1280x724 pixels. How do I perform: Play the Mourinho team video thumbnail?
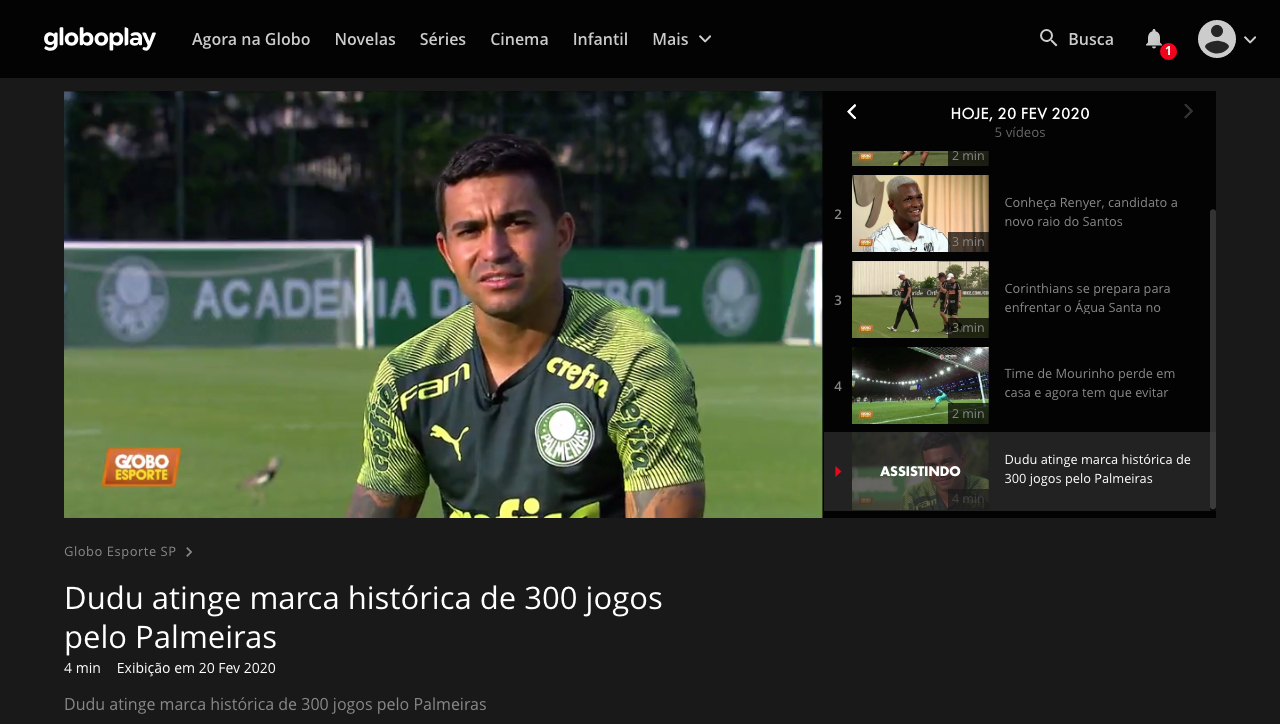[920, 386]
